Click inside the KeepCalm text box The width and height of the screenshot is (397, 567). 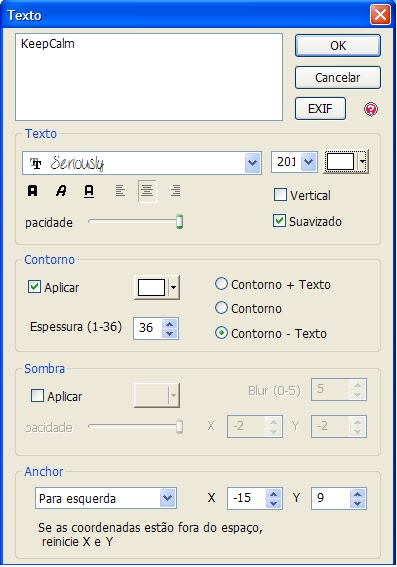pyautogui.click(x=149, y=77)
